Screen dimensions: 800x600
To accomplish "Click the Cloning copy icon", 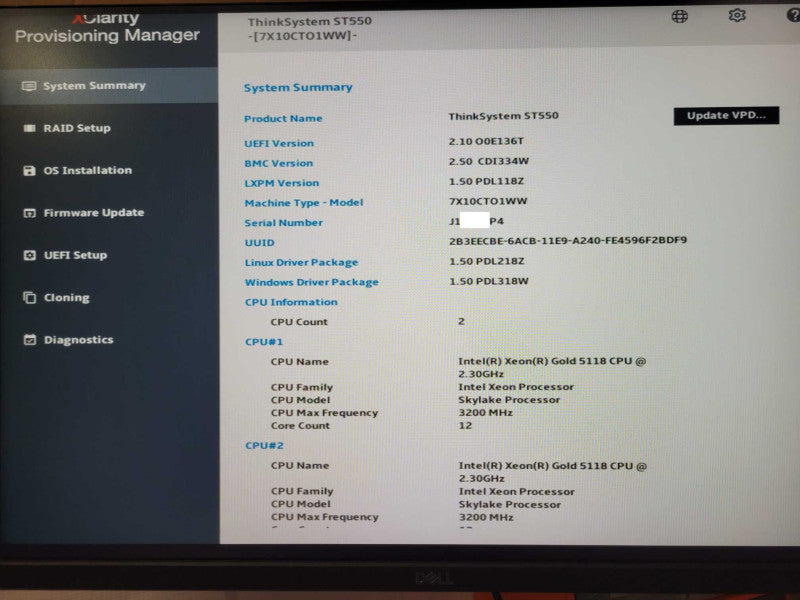I will coord(30,297).
